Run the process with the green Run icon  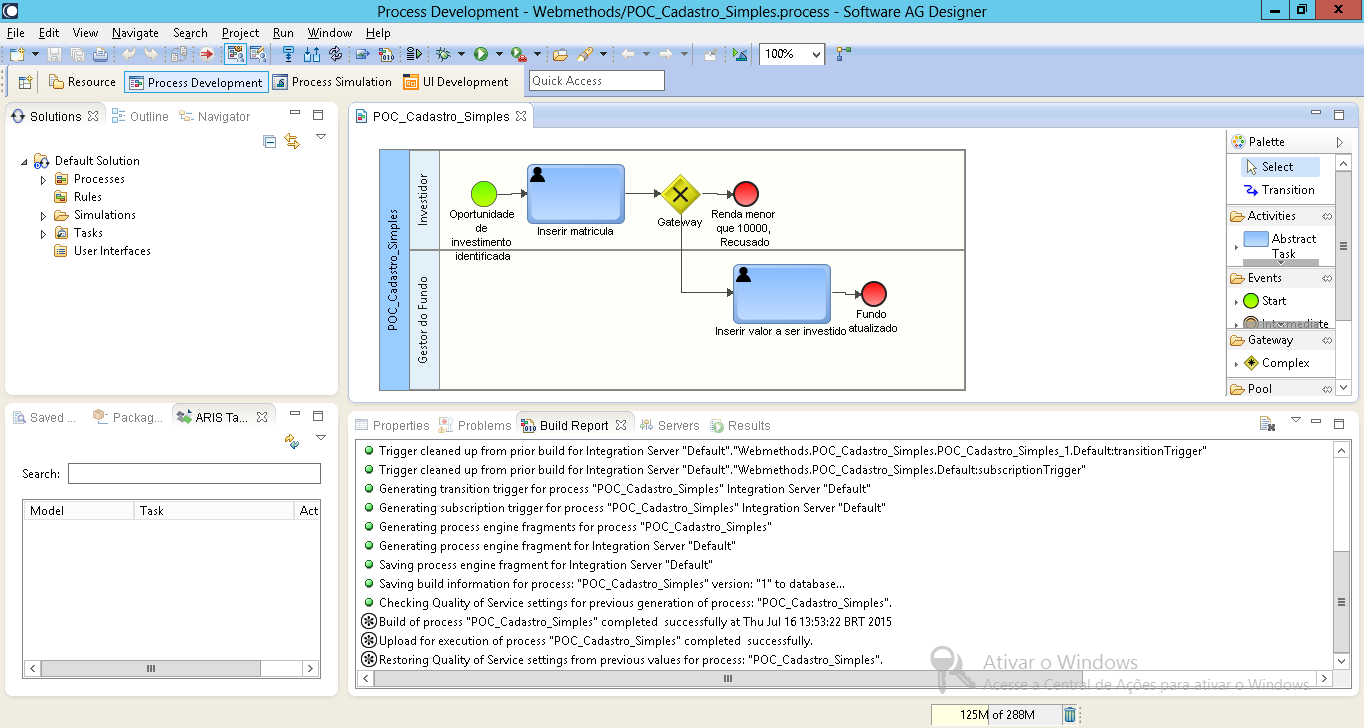481,54
